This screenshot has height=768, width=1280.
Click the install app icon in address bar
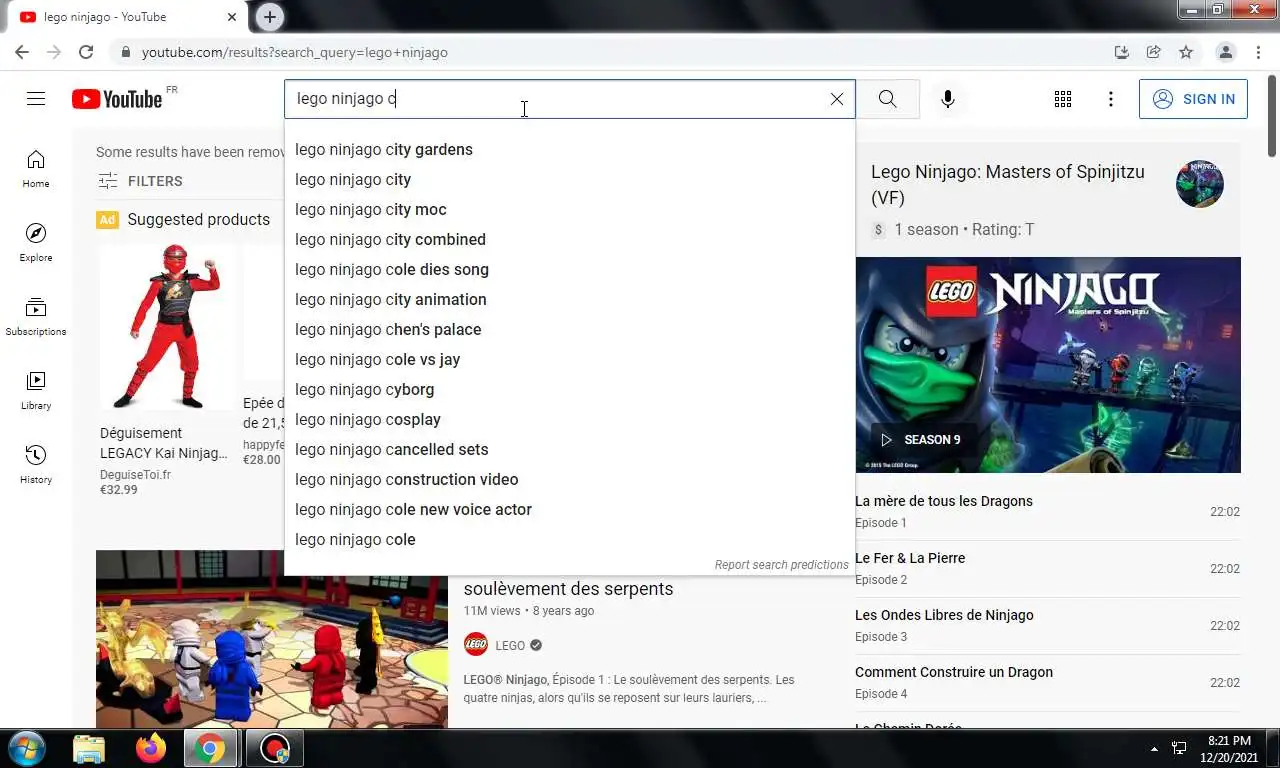[x=1121, y=52]
